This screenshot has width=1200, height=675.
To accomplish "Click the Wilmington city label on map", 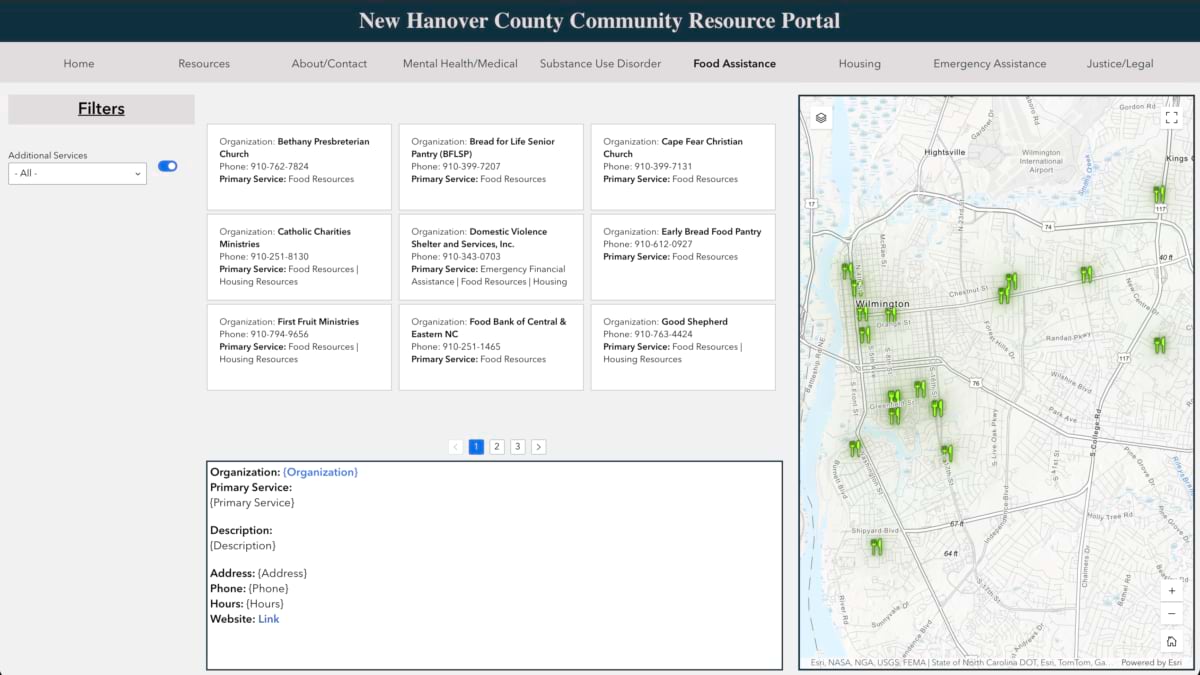I will pos(882,304).
